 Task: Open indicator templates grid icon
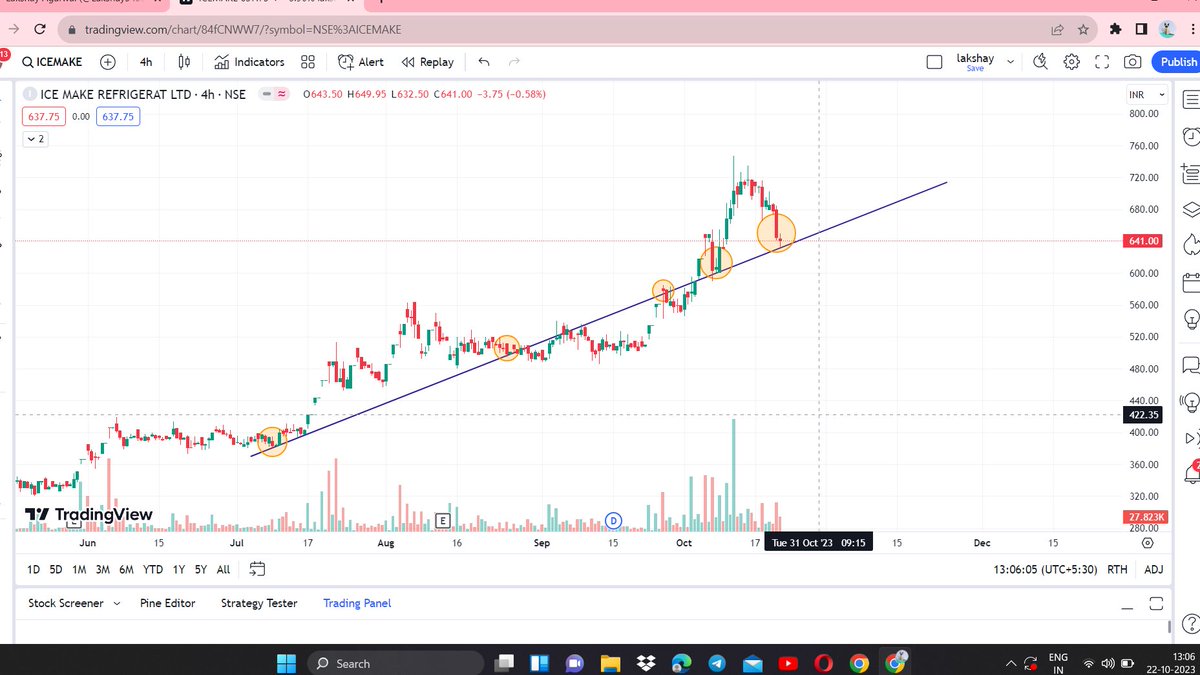tap(308, 62)
